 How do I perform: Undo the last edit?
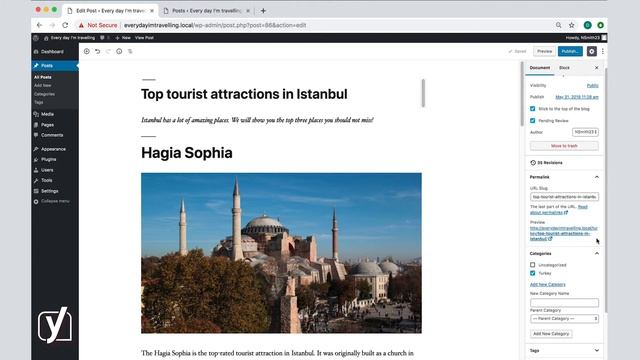coord(98,51)
